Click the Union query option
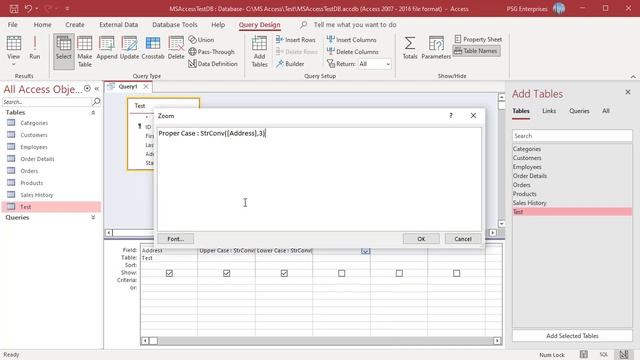Screen dimensions: 640x360 coord(201,40)
